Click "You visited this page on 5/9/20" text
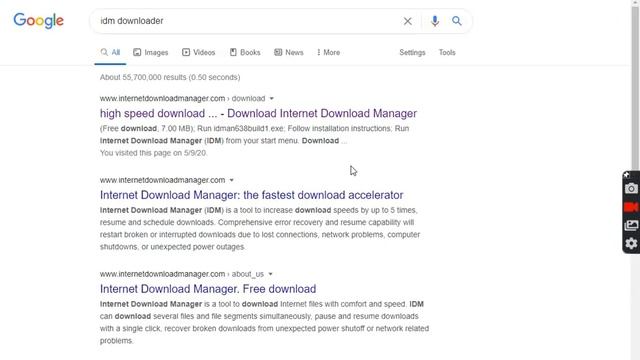Image resolution: width=640 pixels, height=360 pixels. 153,153
